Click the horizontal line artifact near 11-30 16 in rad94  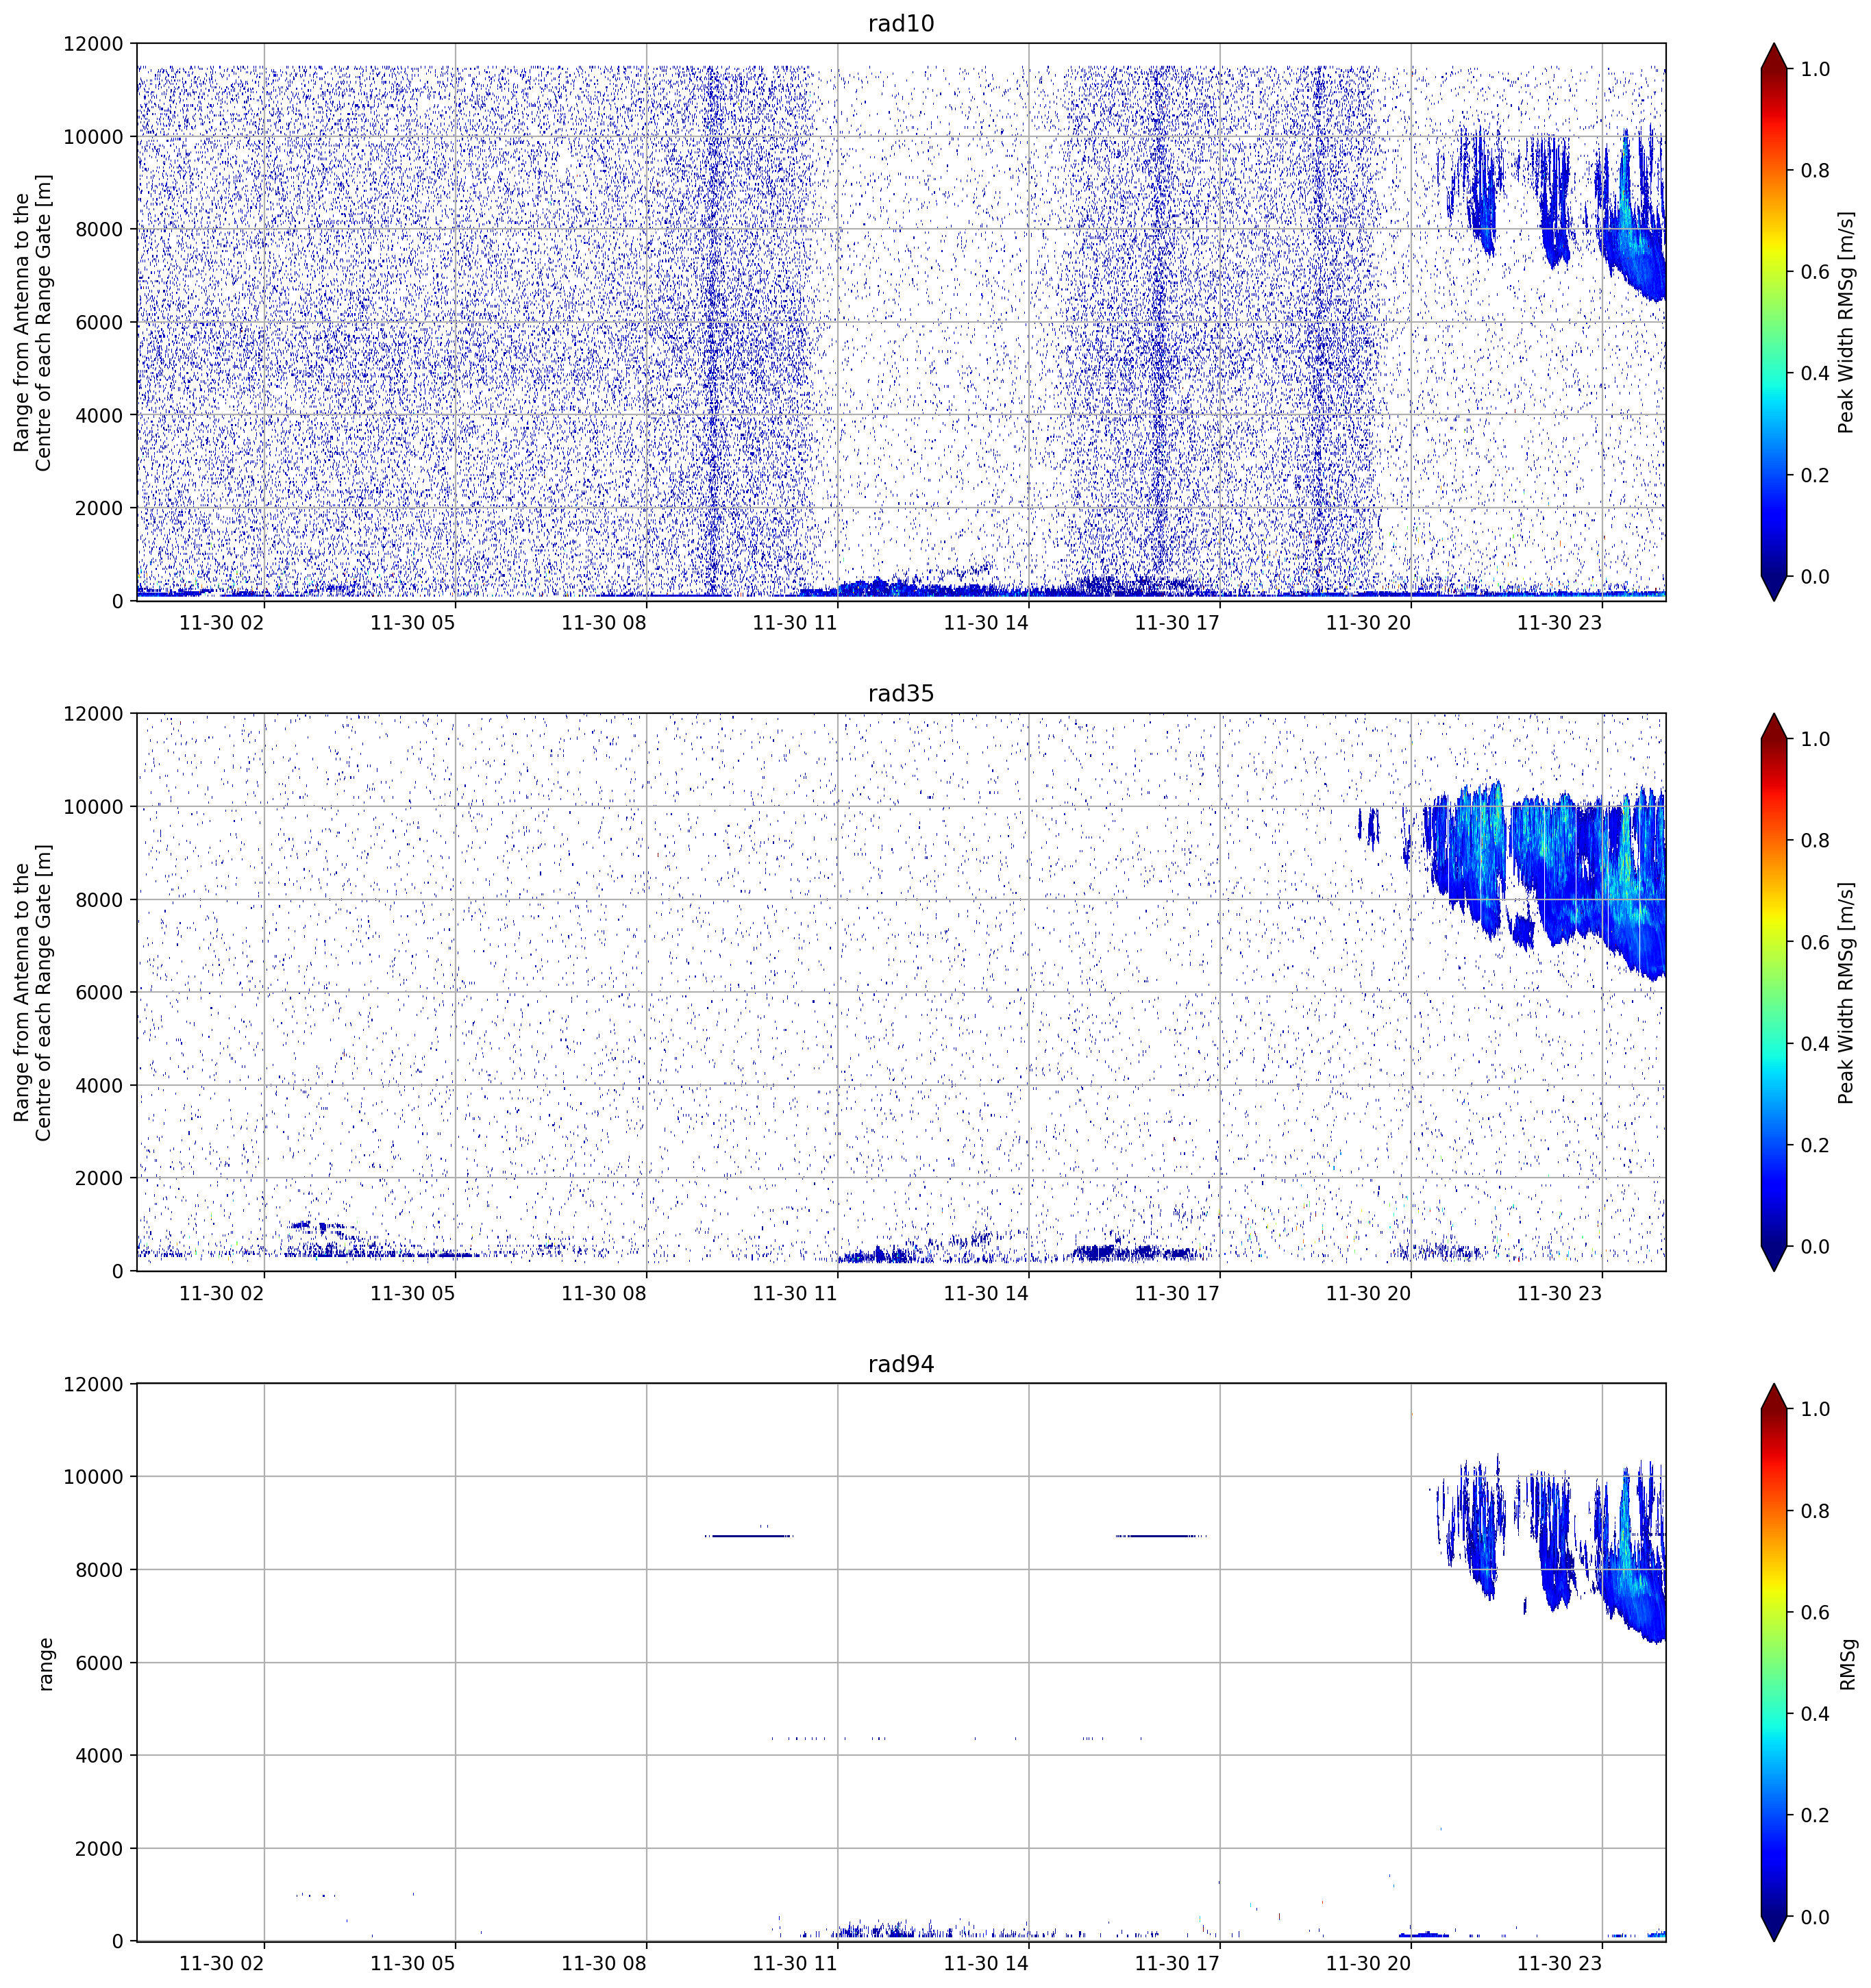click(1161, 1536)
